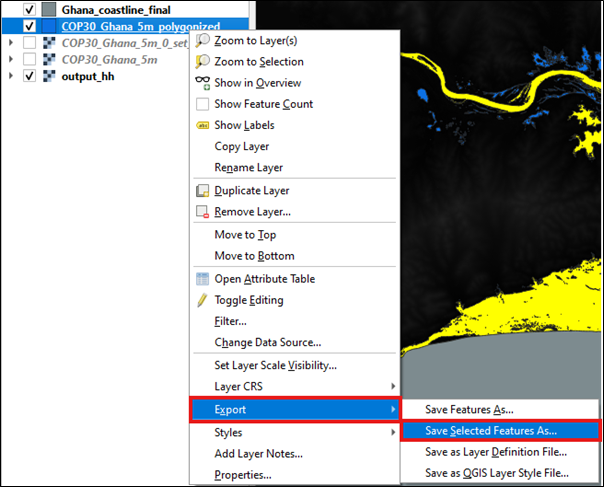604x487 pixels.
Task: Click the Zoom to Selection magnifier icon
Action: (x=202, y=61)
